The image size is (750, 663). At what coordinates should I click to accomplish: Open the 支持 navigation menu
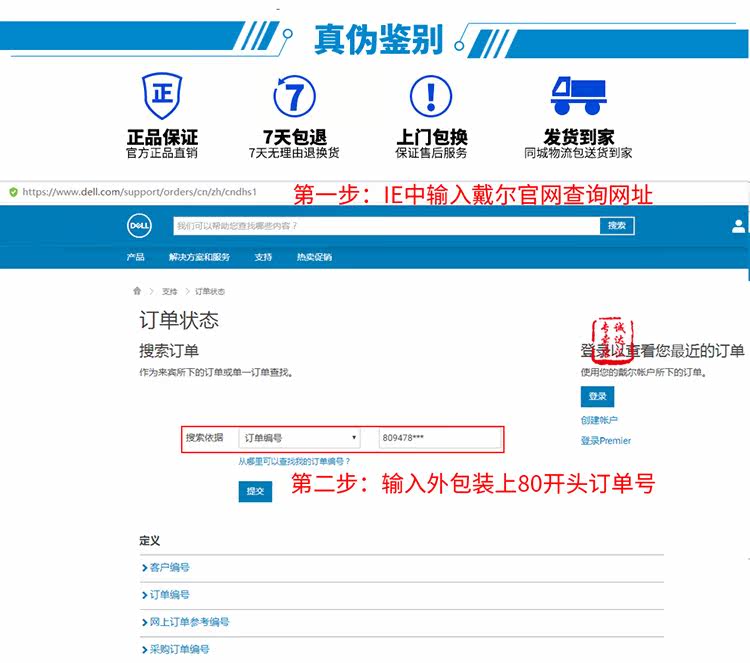263,257
